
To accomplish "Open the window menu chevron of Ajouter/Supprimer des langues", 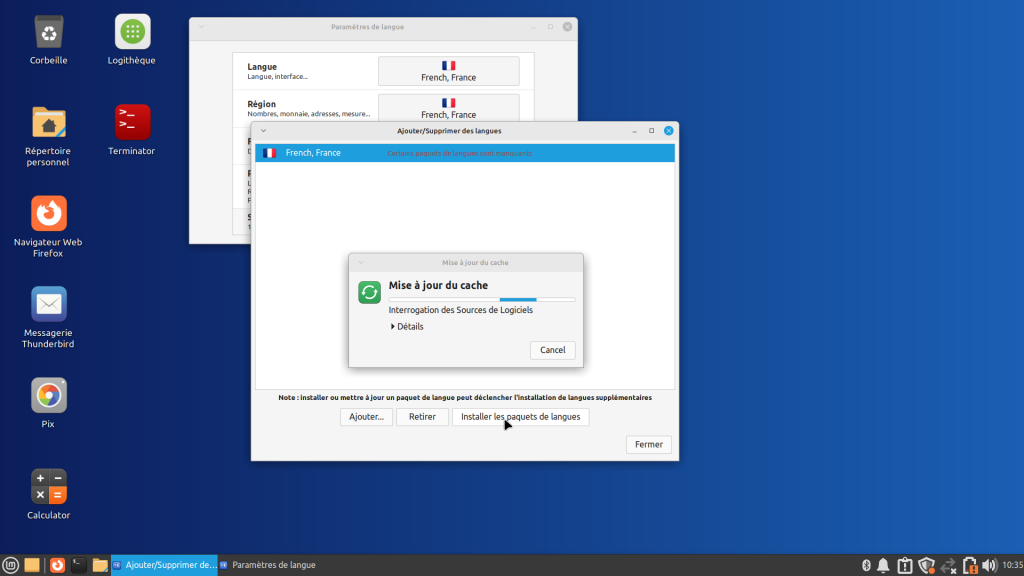I will 263,130.
